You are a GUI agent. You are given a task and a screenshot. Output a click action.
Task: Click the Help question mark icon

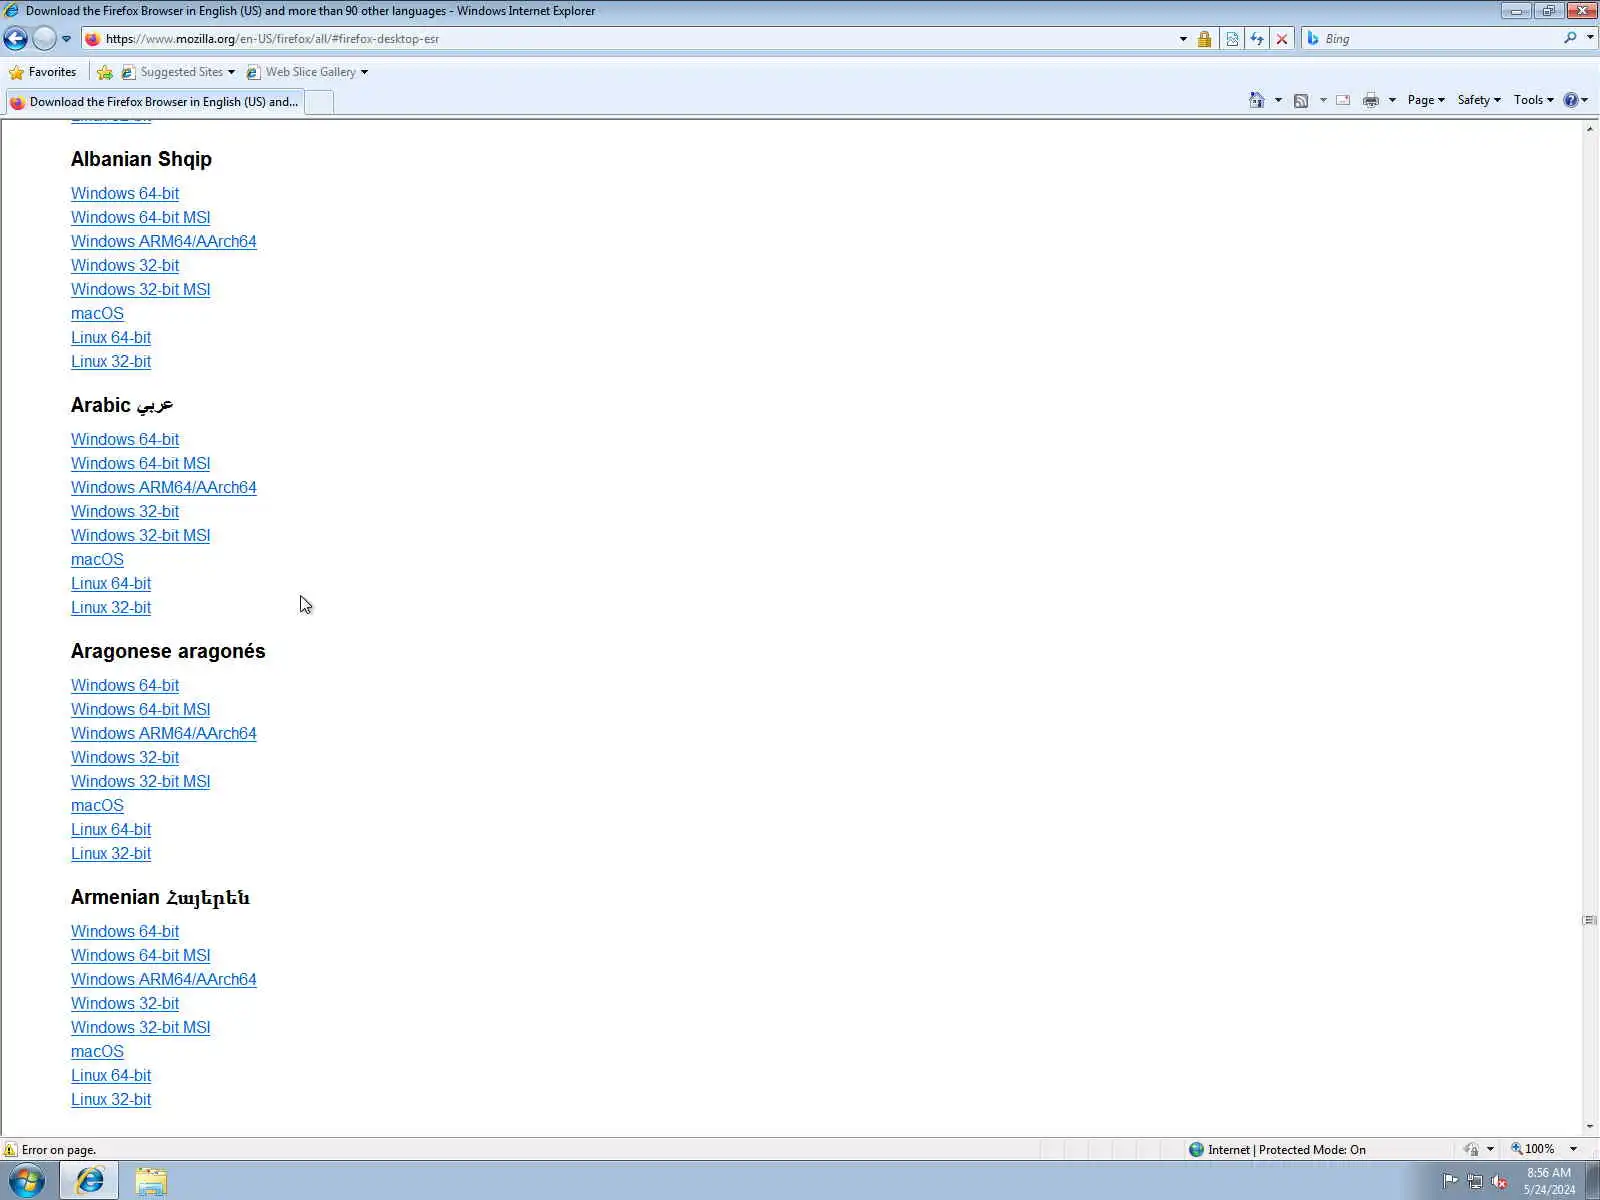[1571, 100]
